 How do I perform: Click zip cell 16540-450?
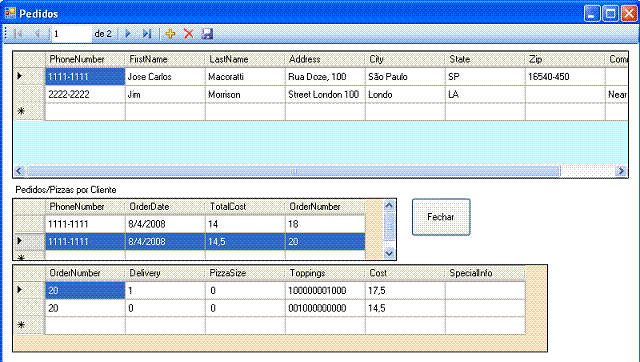point(565,77)
